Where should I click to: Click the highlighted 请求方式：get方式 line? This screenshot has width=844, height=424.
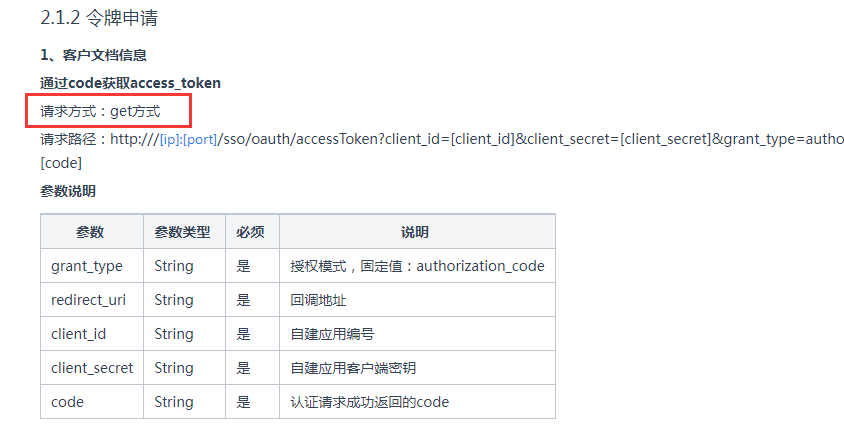click(101, 111)
